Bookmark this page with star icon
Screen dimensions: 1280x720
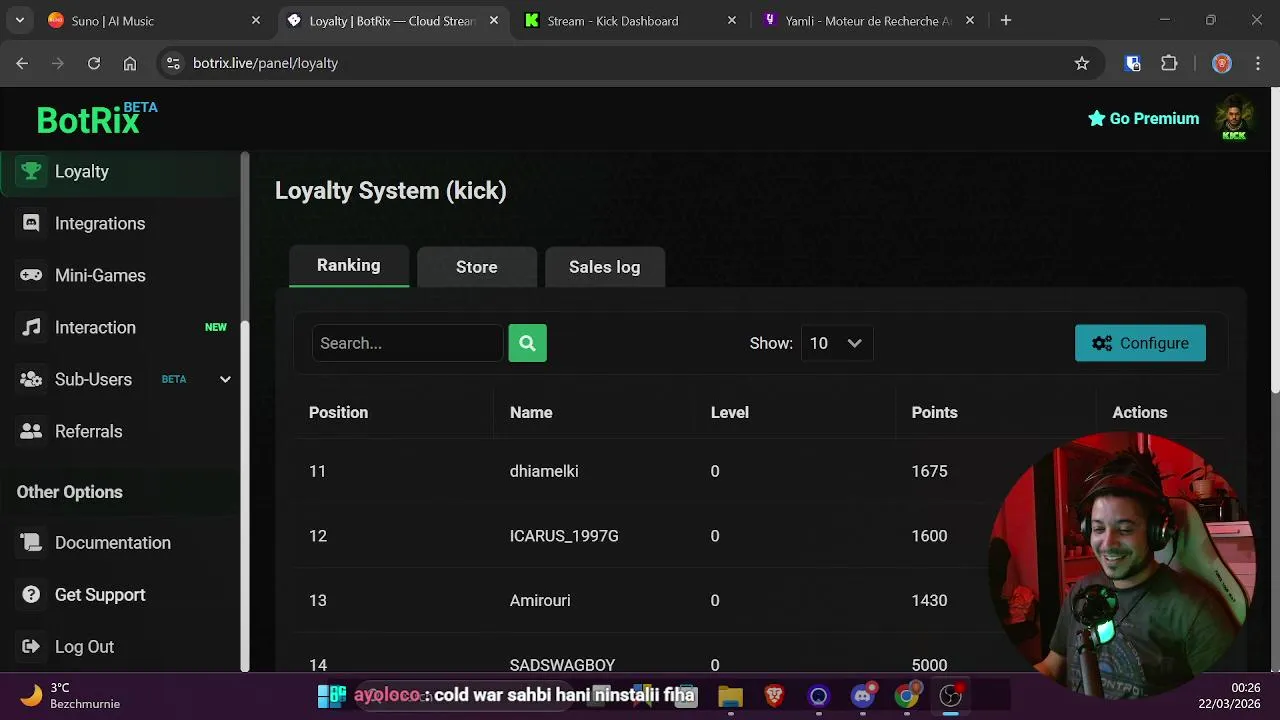[x=1082, y=63]
